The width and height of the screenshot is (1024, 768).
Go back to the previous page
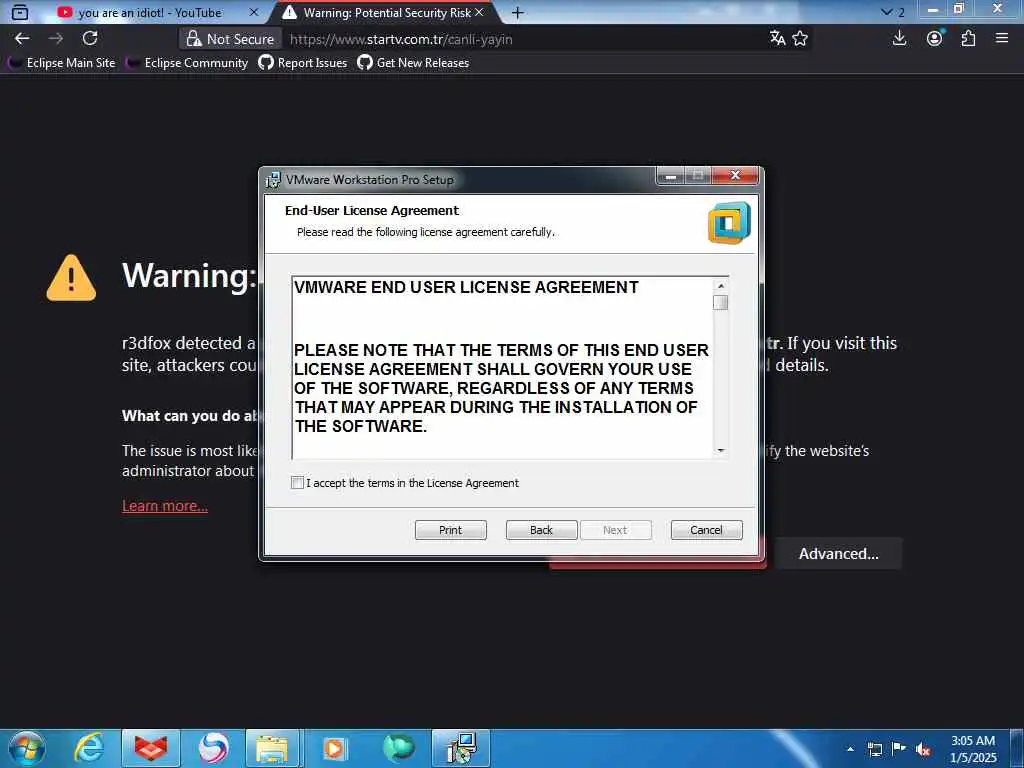coord(22,39)
